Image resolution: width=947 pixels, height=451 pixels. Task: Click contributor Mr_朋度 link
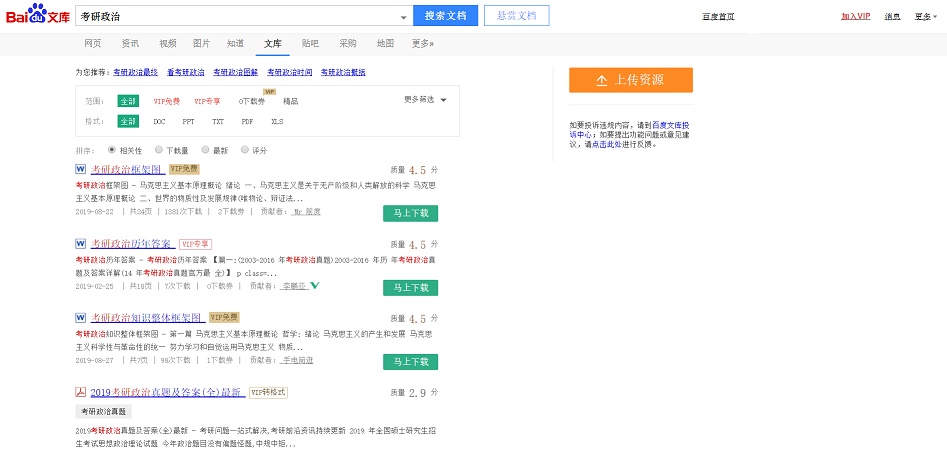point(306,212)
